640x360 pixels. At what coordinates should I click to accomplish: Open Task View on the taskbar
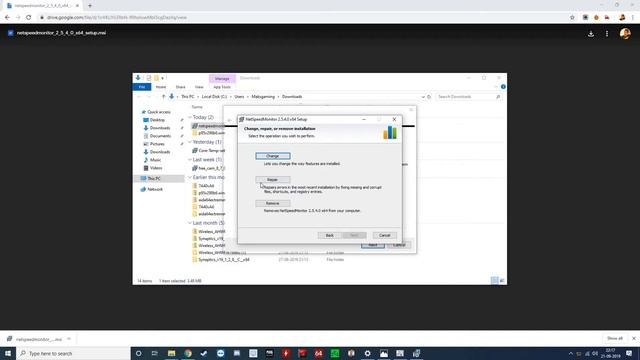155,353
